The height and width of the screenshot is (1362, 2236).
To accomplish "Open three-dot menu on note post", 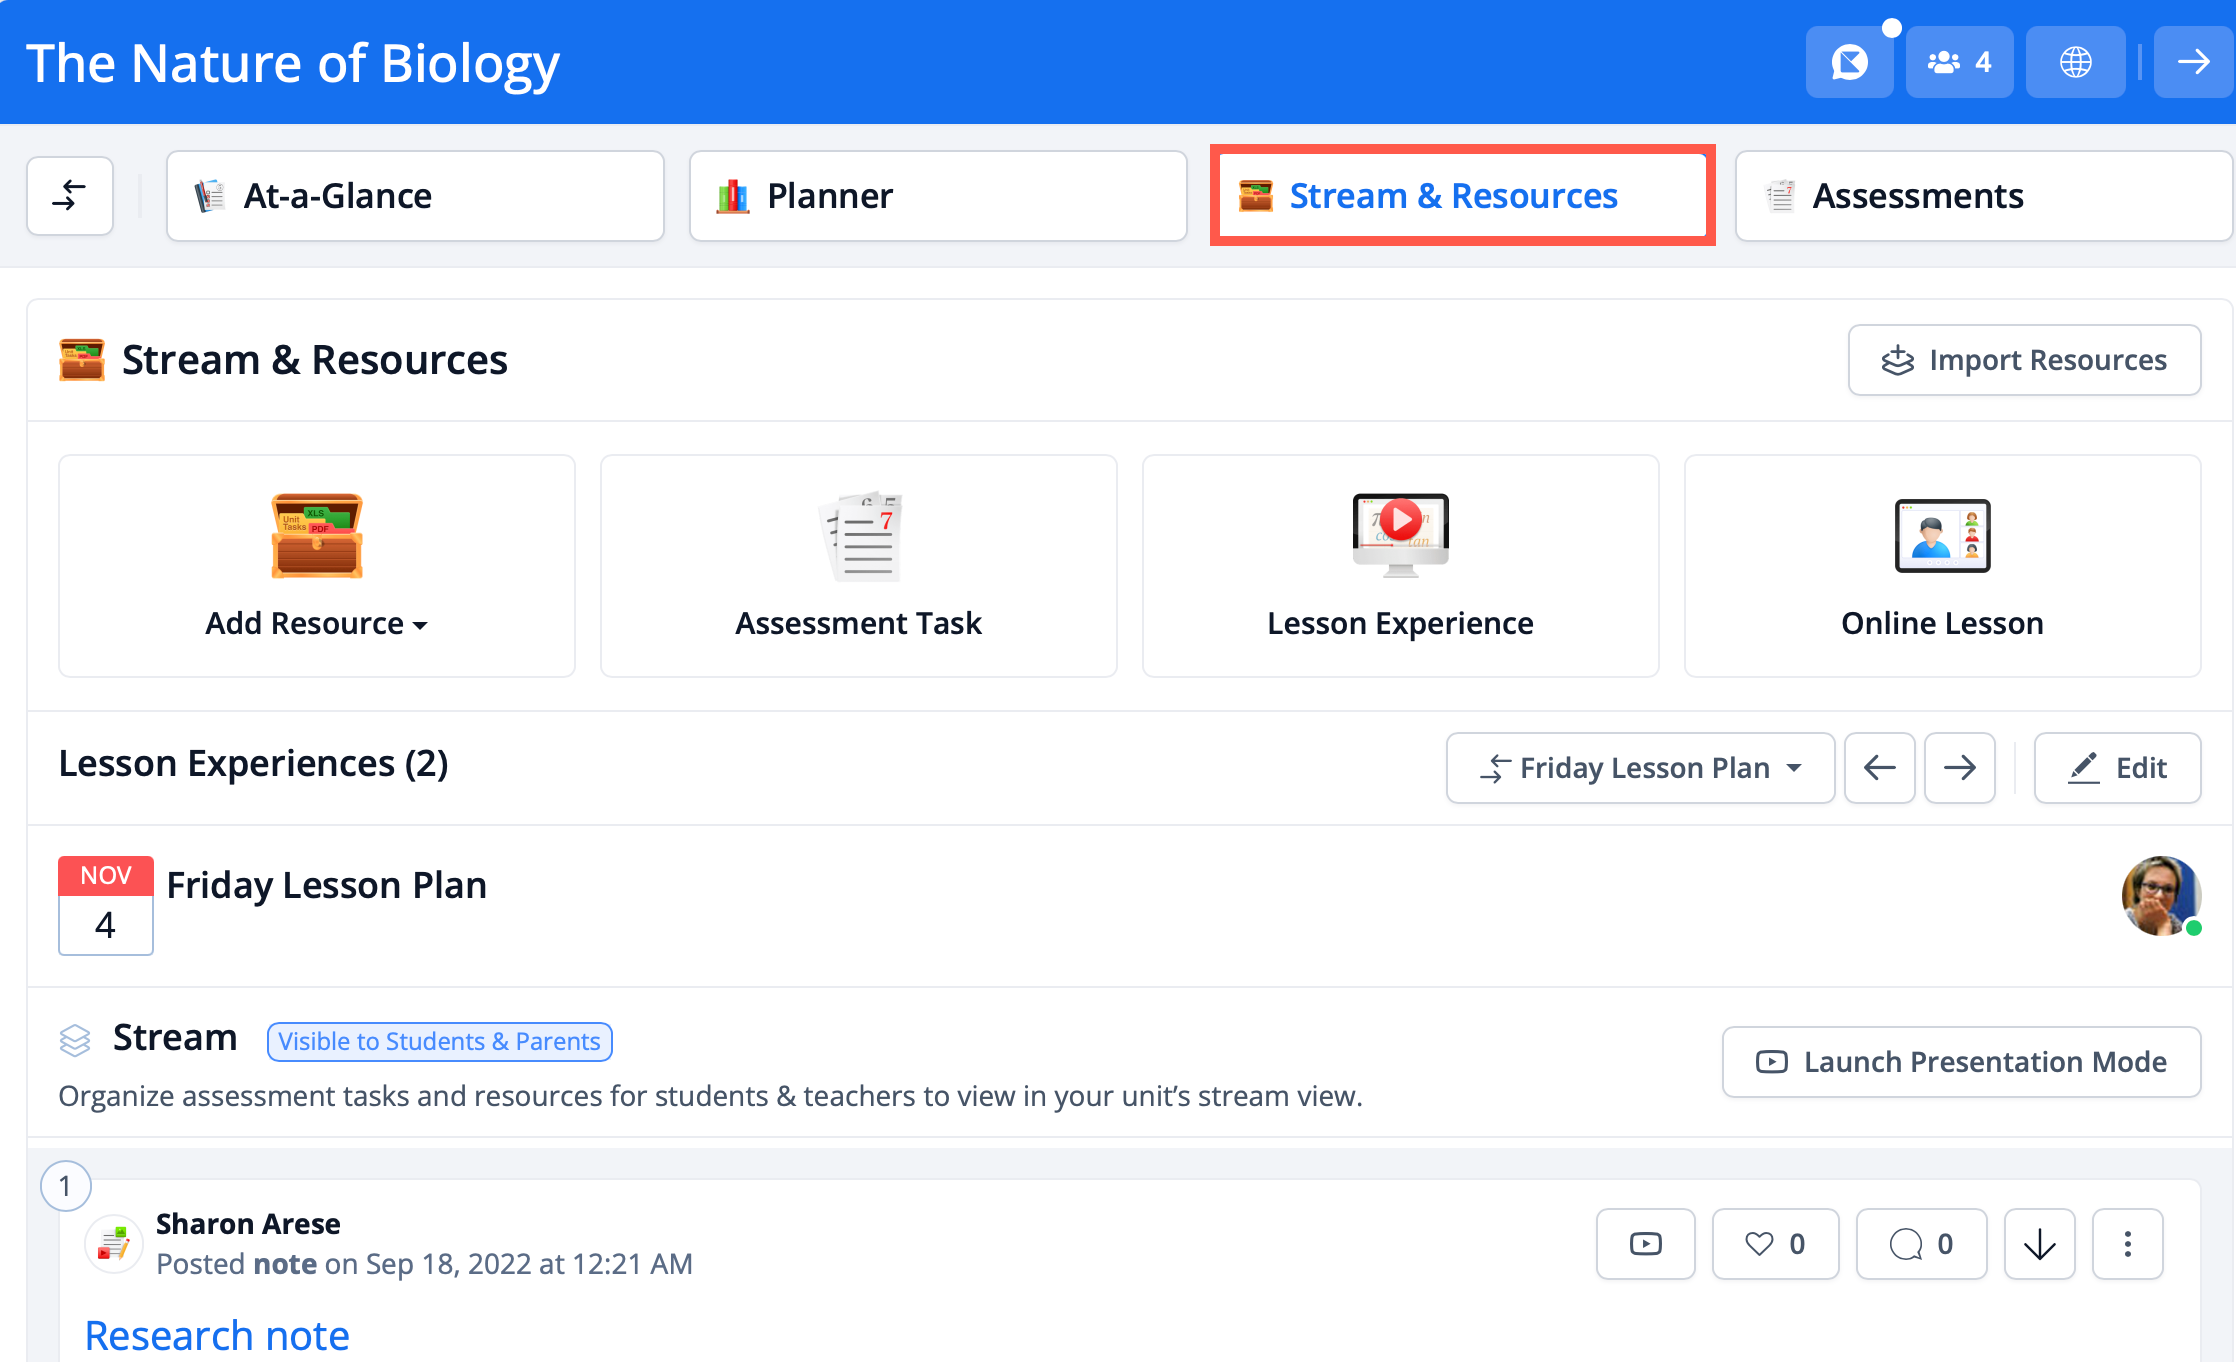I will (x=2127, y=1244).
